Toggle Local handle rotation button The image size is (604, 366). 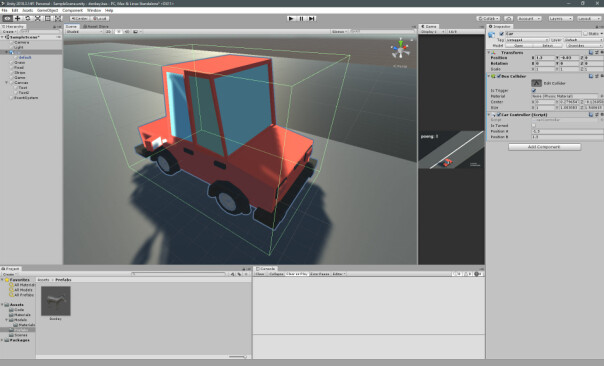(100, 18)
